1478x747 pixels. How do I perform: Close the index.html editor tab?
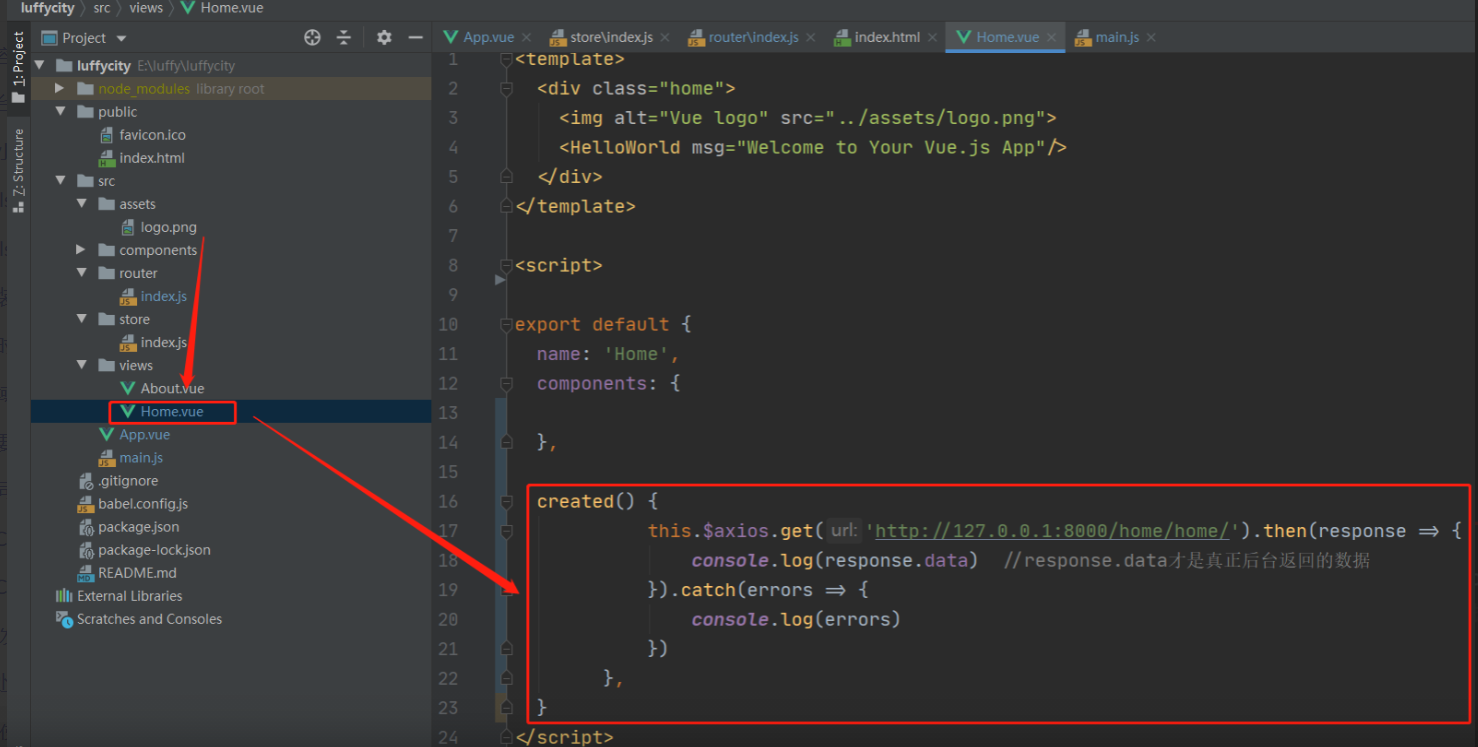click(x=932, y=37)
